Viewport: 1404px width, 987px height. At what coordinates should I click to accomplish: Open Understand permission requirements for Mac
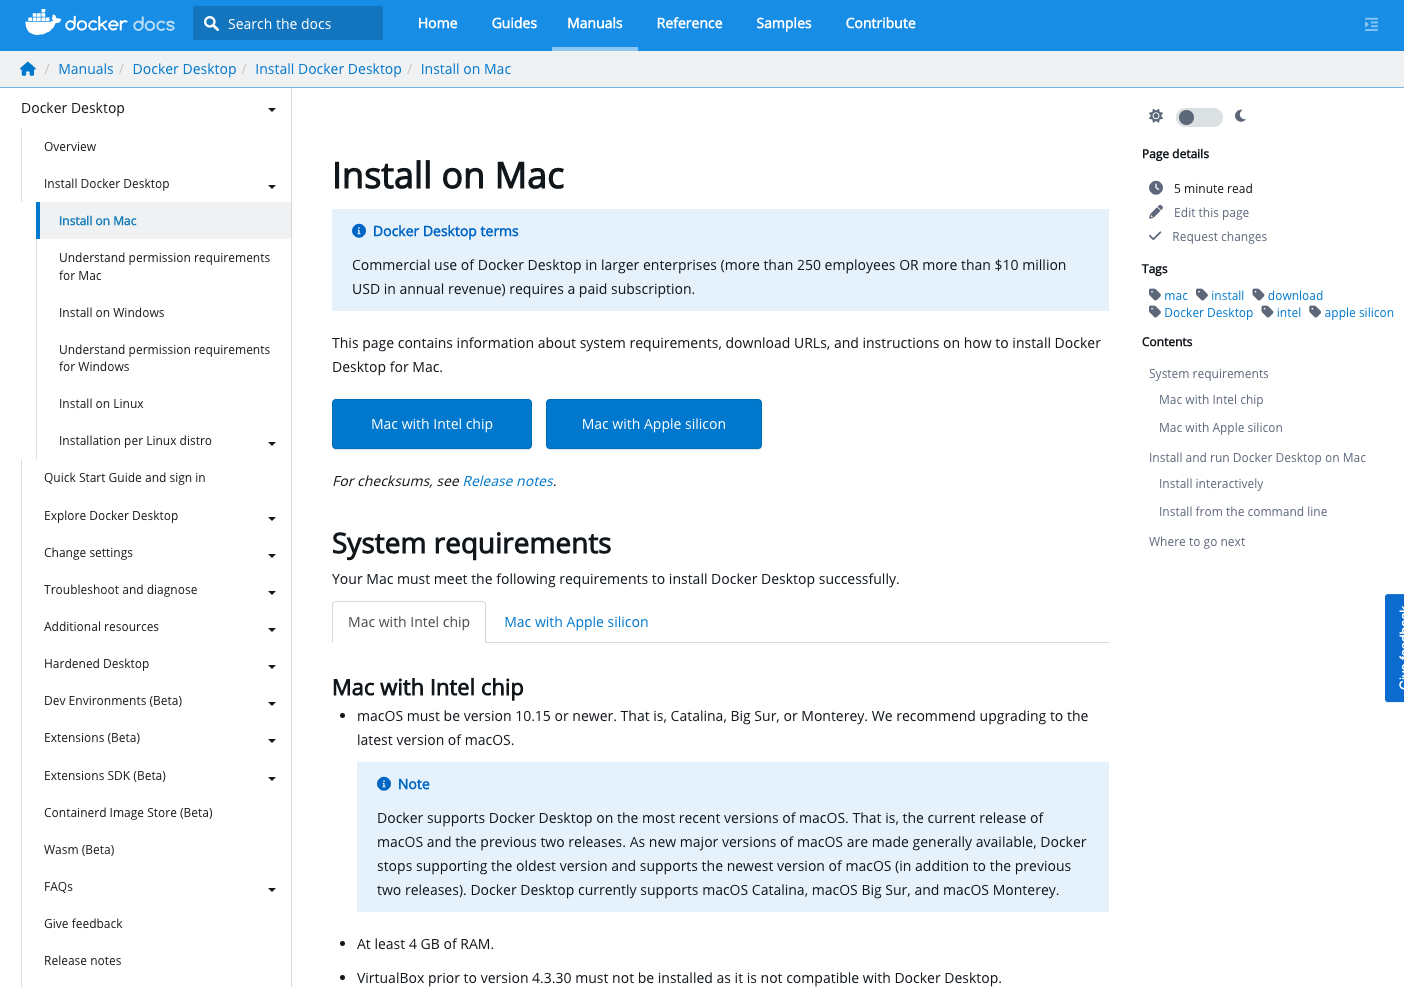[165, 267]
